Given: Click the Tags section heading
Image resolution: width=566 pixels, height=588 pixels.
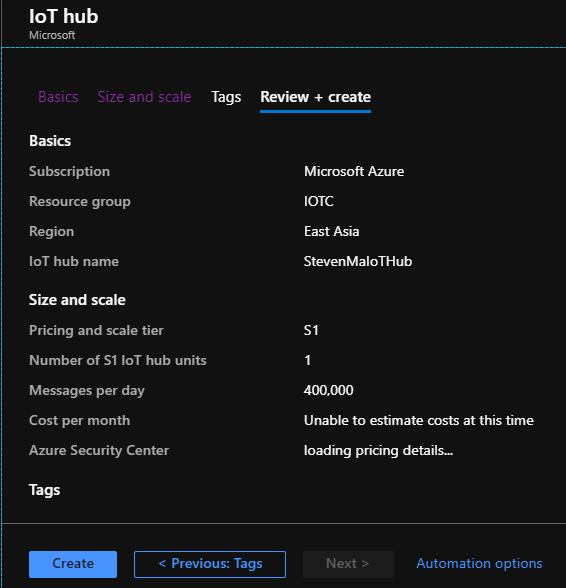Looking at the screenshot, I should (45, 490).
